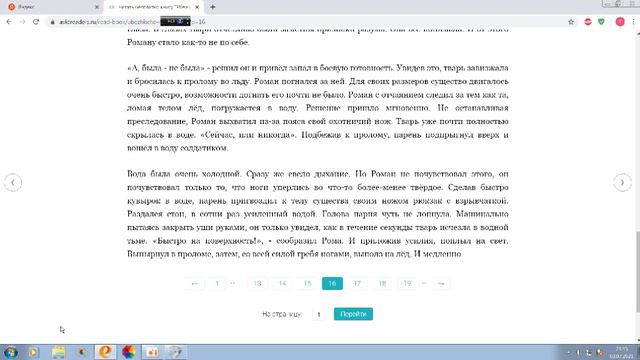The image size is (640, 360).
Task: Open the red adblock extension icon
Action: tap(588, 22)
